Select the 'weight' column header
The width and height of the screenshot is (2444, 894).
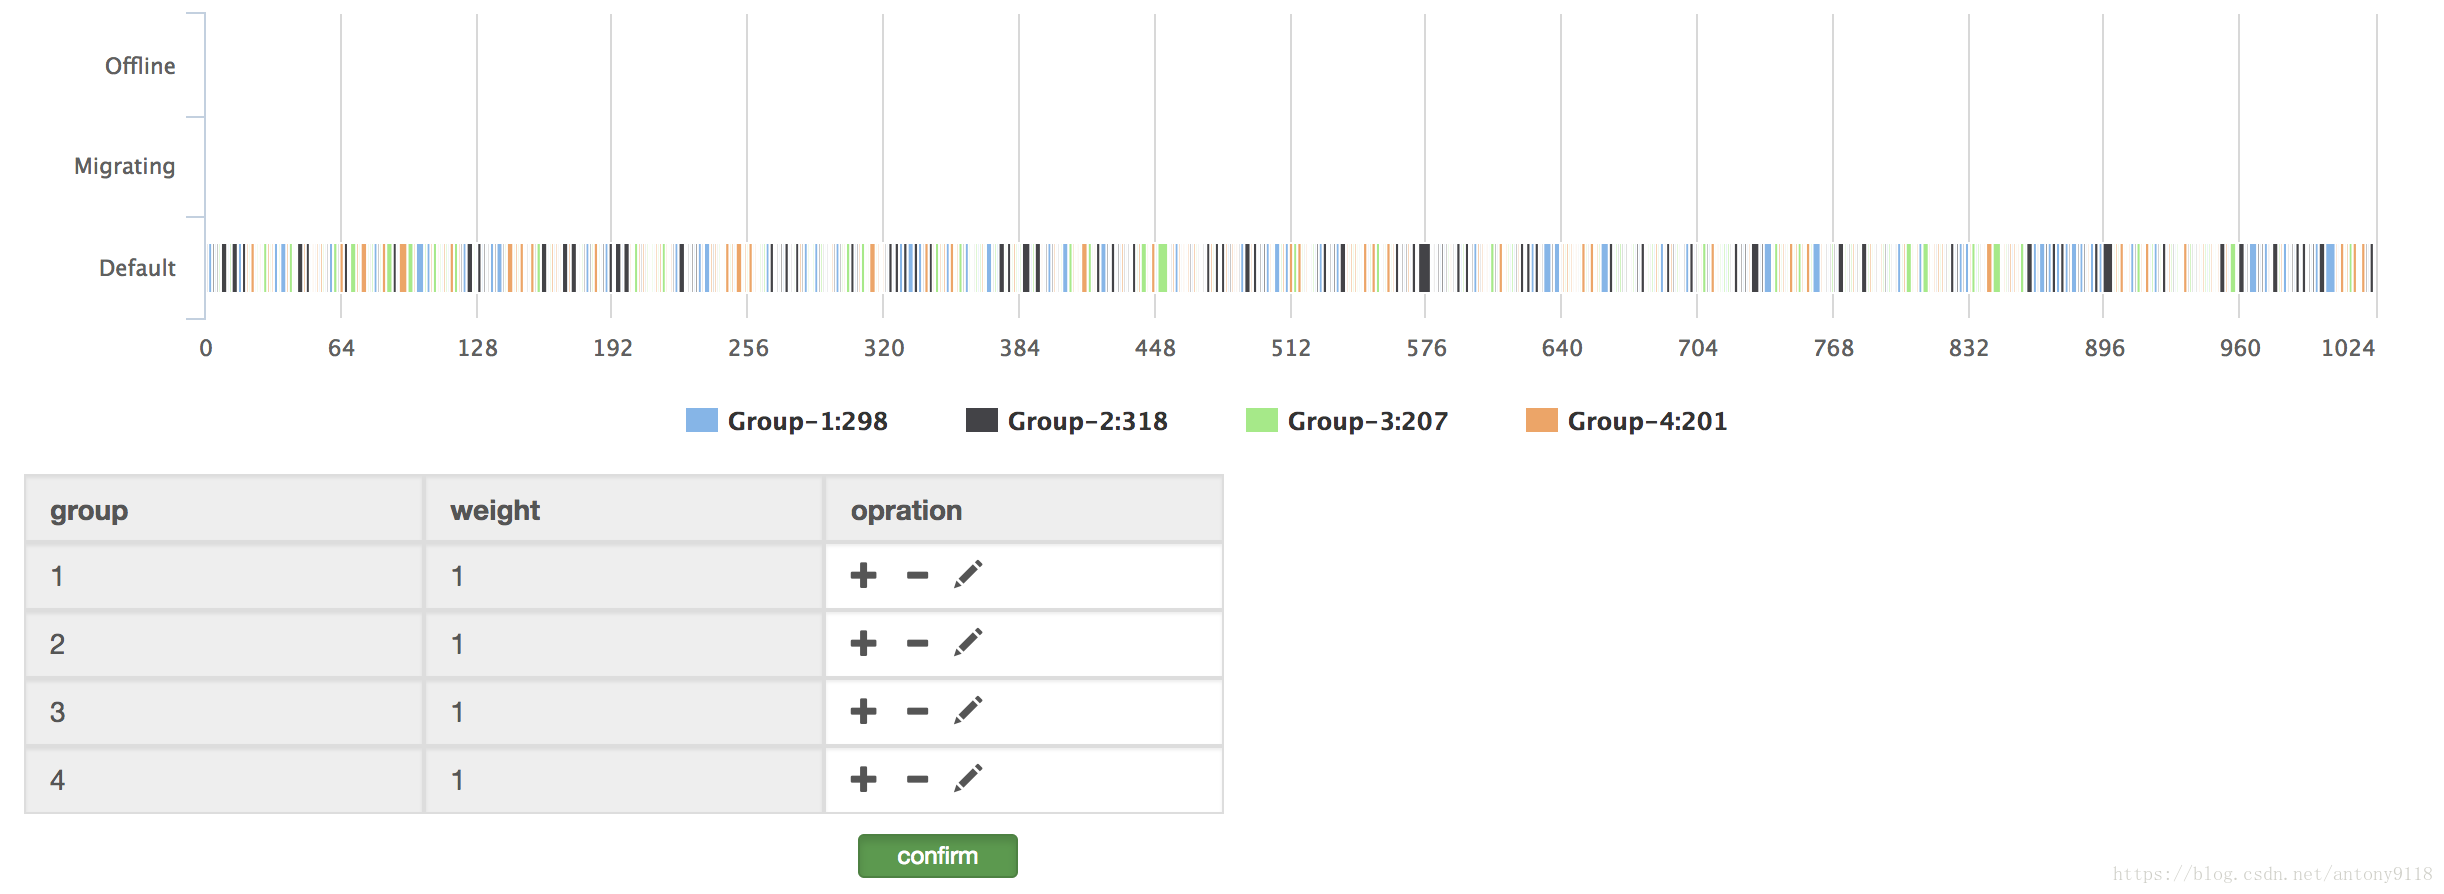coord(624,510)
